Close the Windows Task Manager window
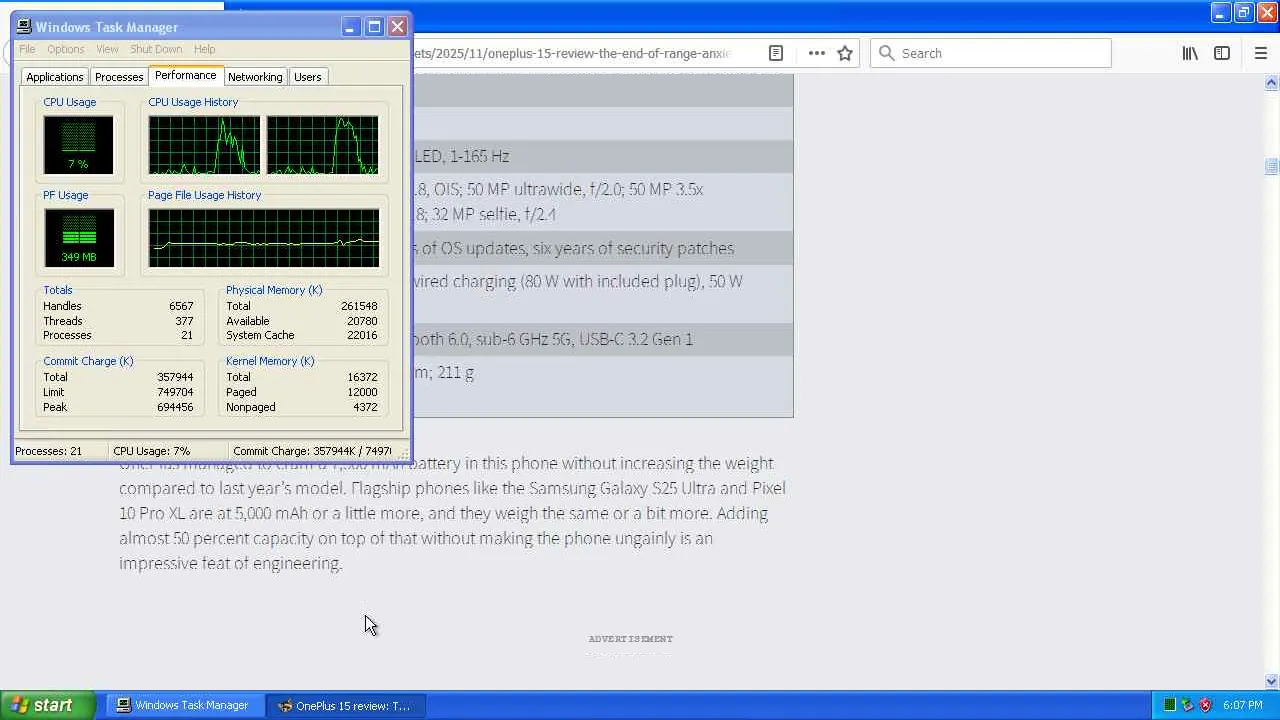The height and width of the screenshot is (720, 1280). click(x=397, y=27)
